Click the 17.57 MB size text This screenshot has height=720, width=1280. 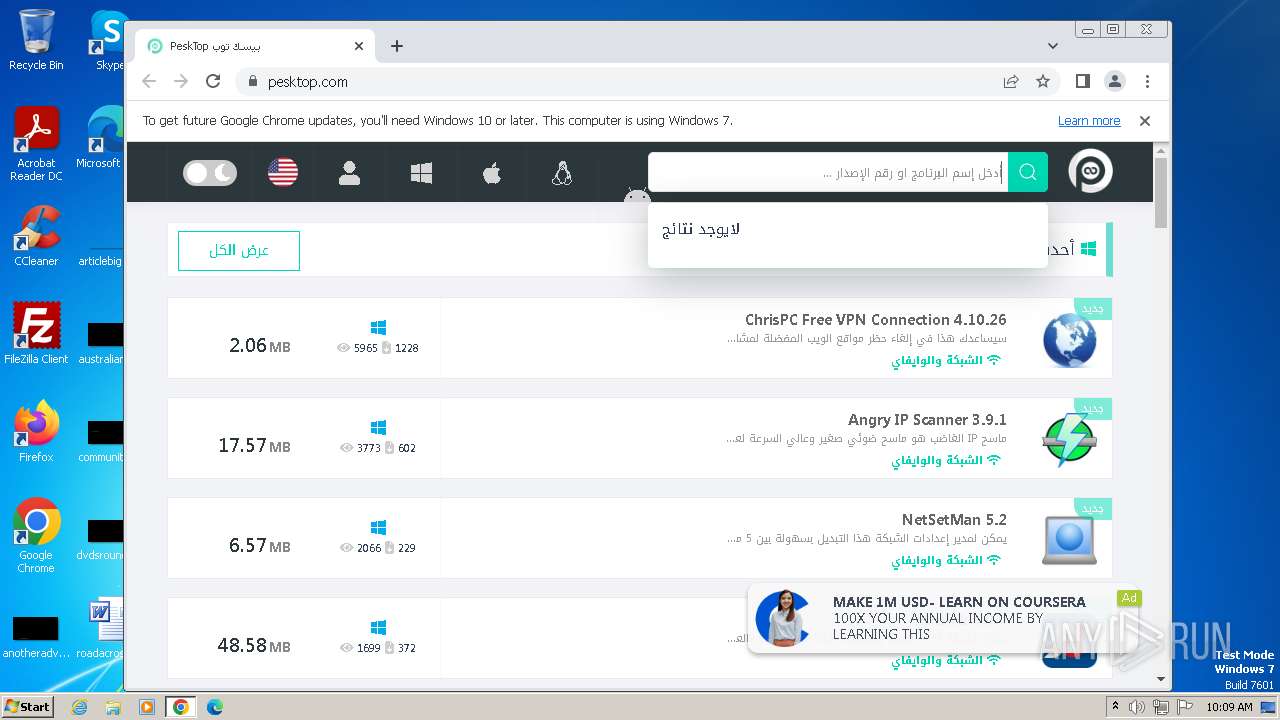click(x=254, y=446)
